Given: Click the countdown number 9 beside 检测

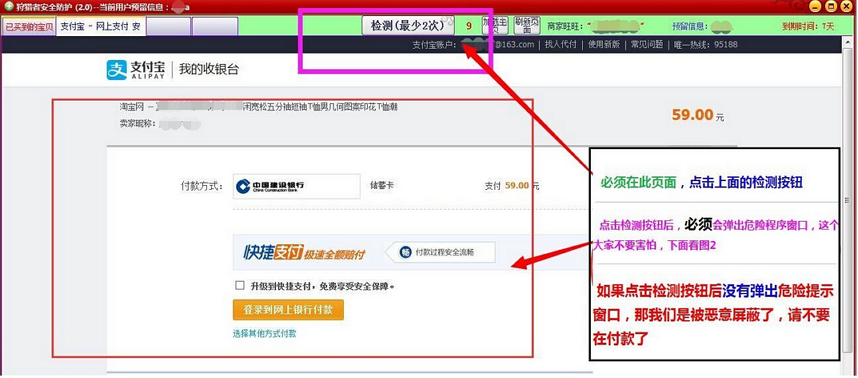Looking at the screenshot, I should 469,26.
